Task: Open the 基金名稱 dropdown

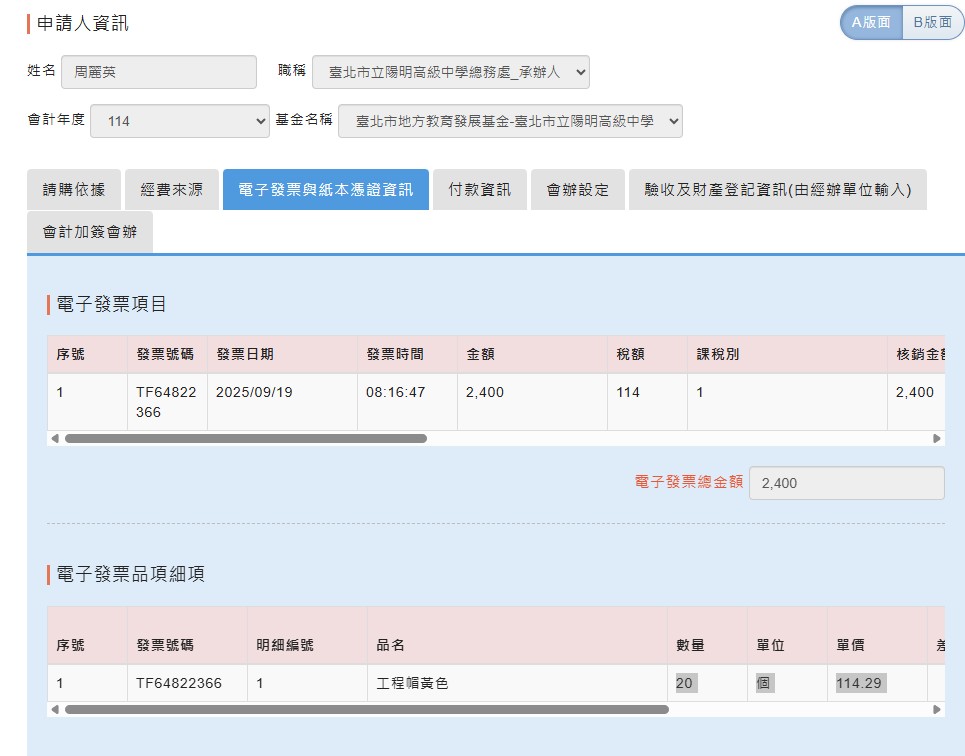Action: [x=510, y=121]
